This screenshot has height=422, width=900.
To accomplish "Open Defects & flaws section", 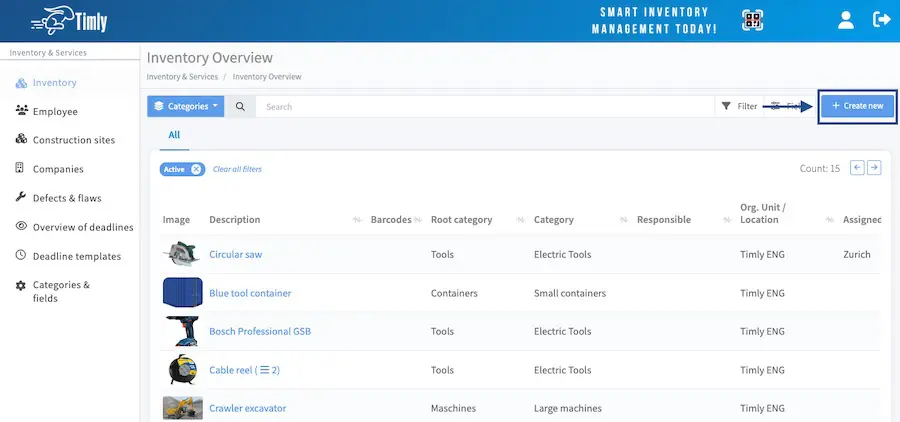I will (x=67, y=198).
